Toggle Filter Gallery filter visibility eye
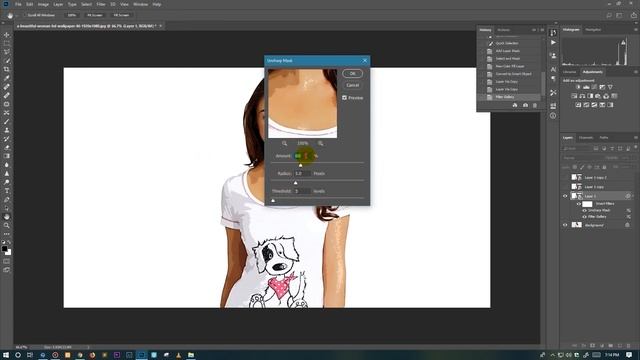The width and height of the screenshot is (640, 360). pos(584,217)
